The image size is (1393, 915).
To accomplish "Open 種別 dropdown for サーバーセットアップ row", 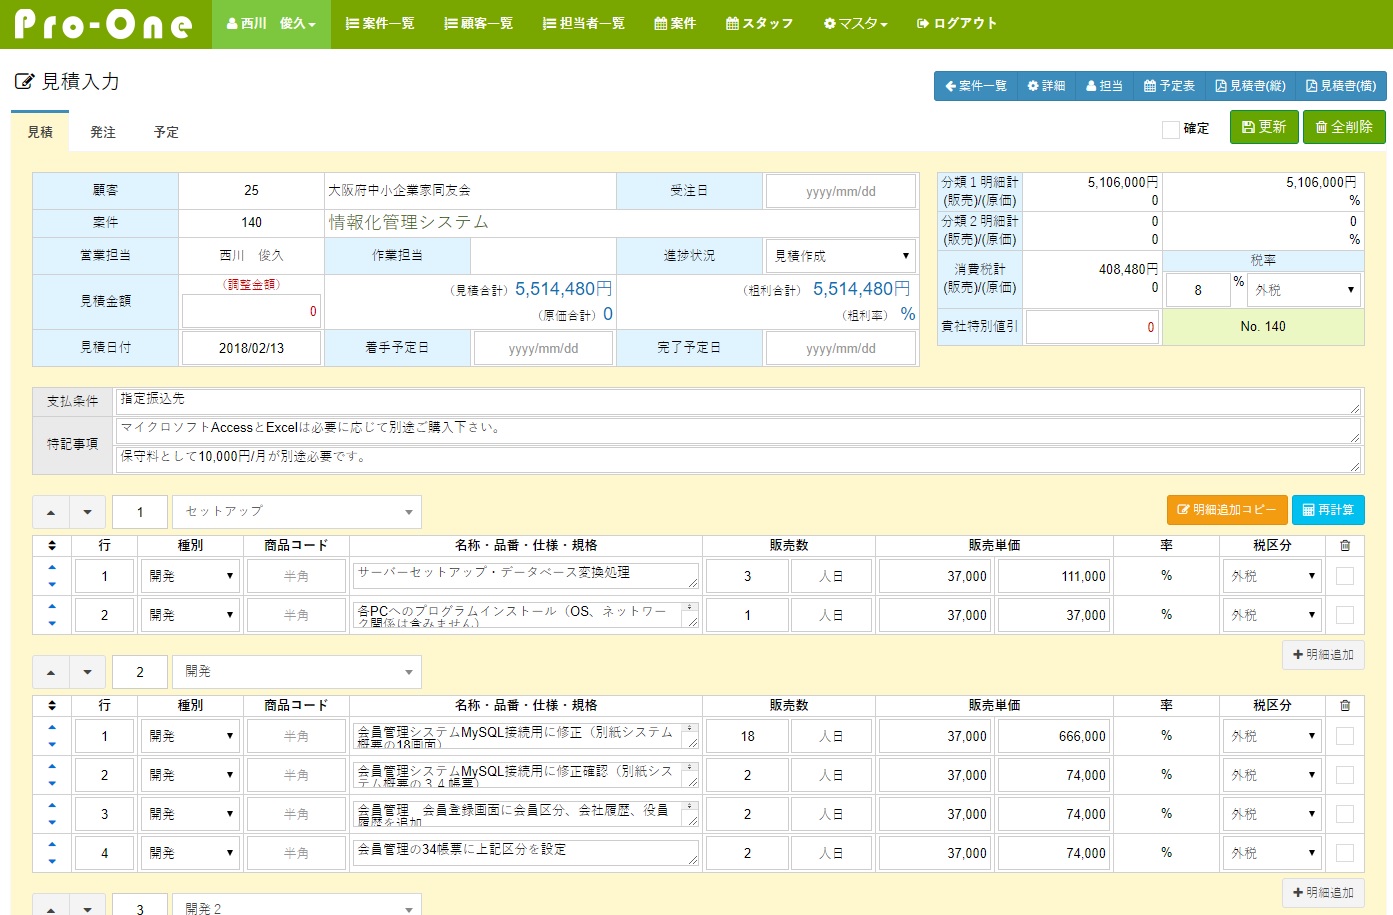I will click(190, 576).
